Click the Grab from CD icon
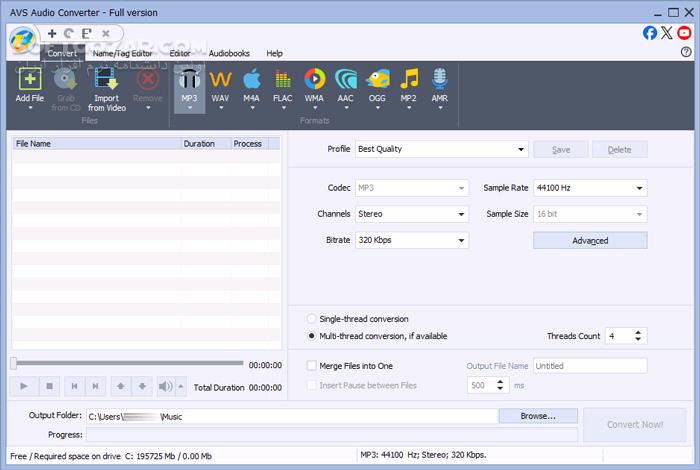Image resolution: width=700 pixels, height=470 pixels. point(66,80)
